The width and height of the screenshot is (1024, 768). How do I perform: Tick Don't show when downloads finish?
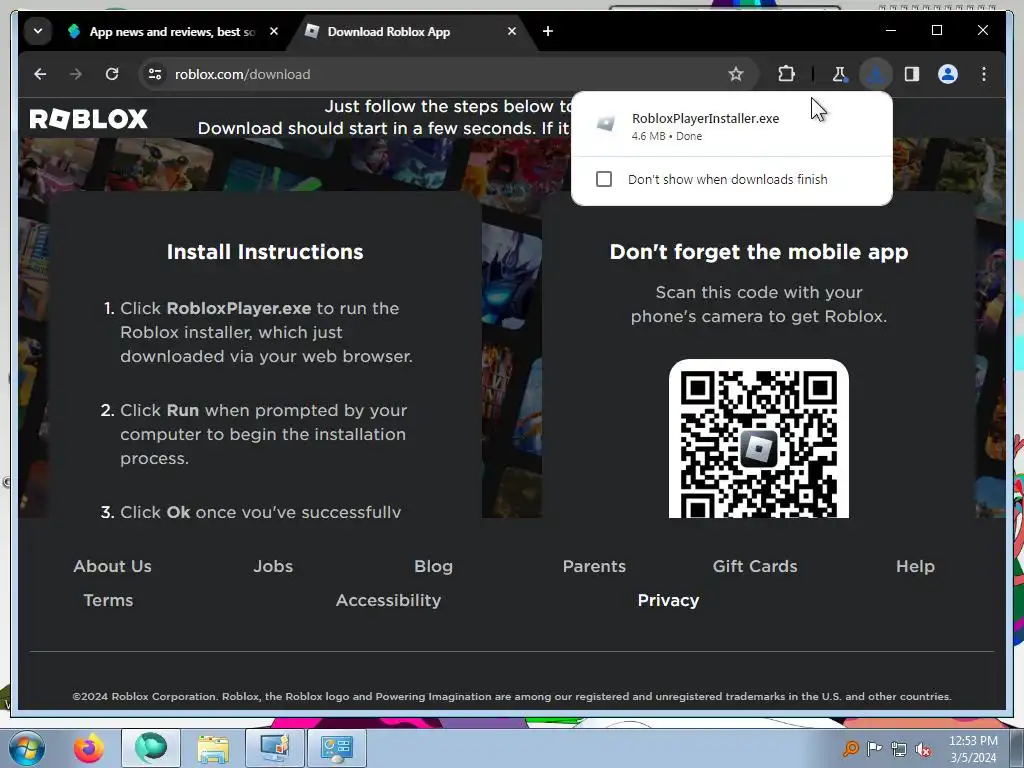604,179
